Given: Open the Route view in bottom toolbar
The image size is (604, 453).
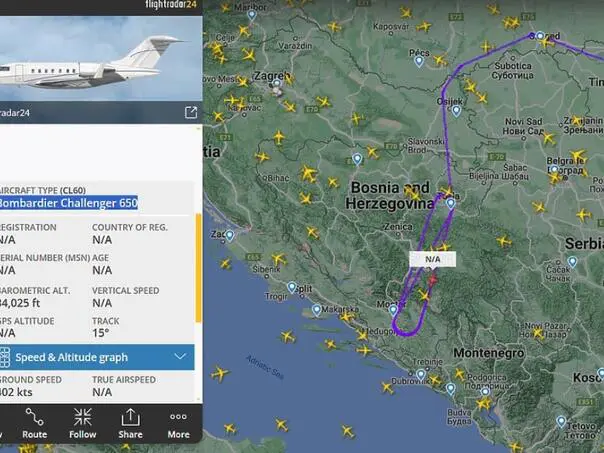Looking at the screenshot, I should [34, 424].
